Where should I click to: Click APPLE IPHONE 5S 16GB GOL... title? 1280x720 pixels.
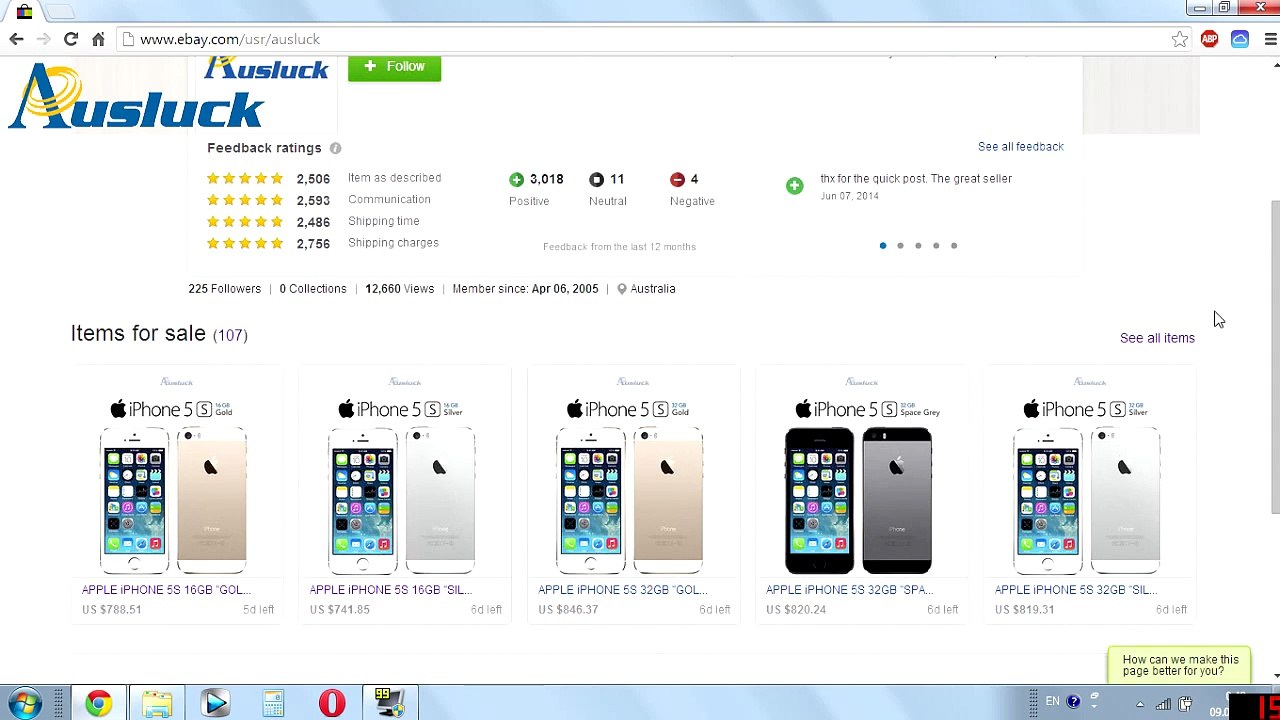pos(166,590)
